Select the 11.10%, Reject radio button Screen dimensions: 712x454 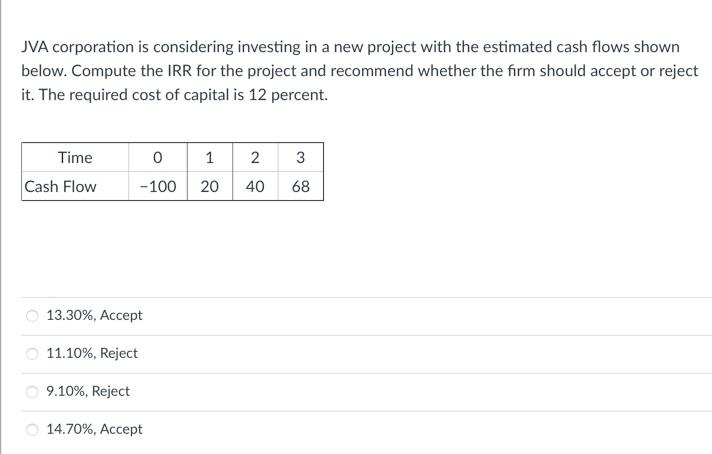[x=33, y=354]
